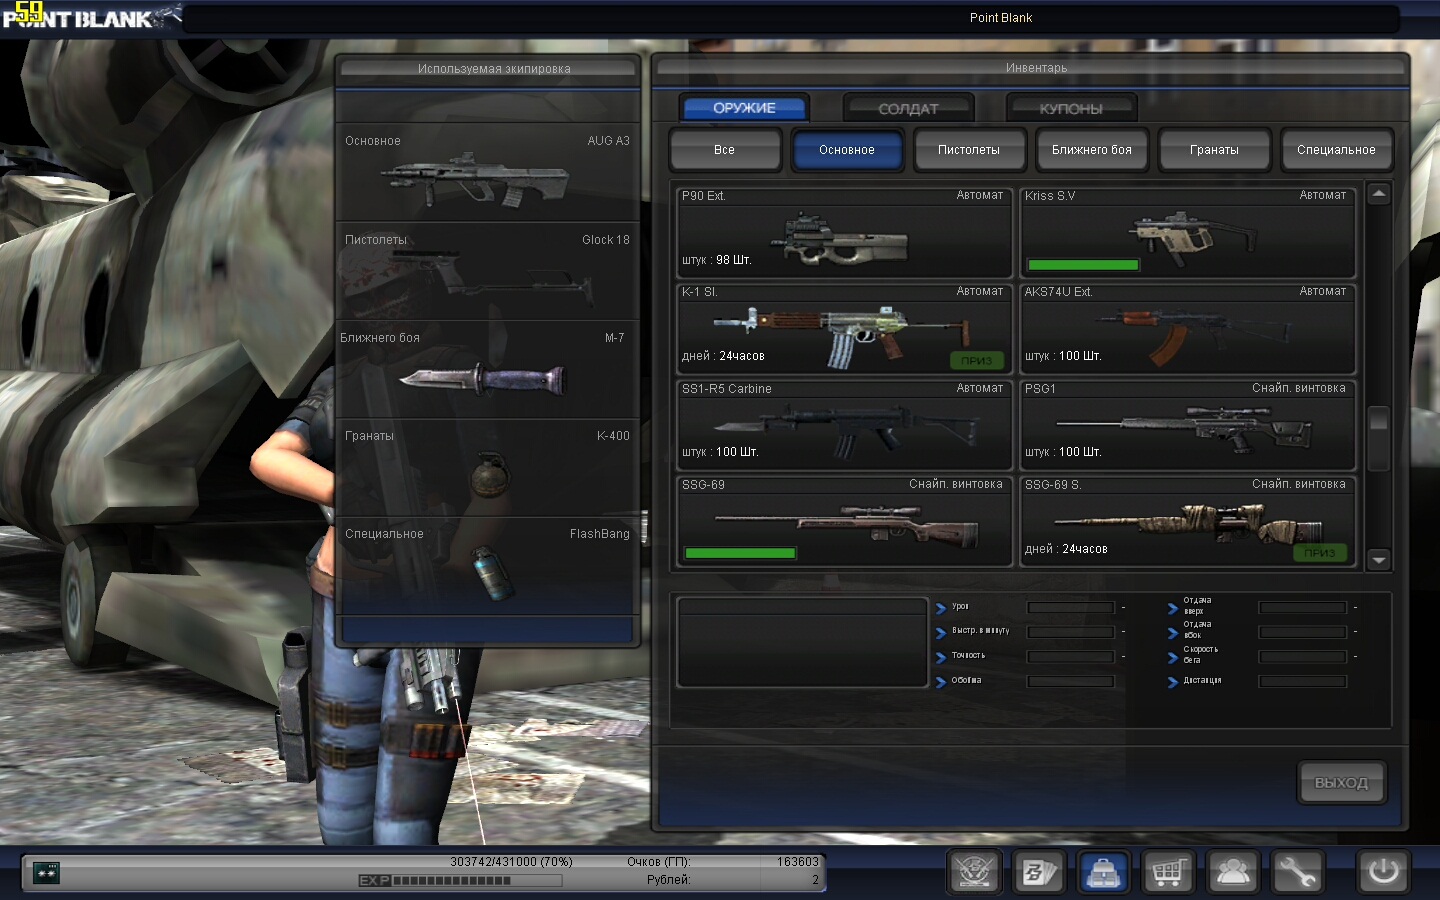Click the equipped AUG A3 primary slot
The height and width of the screenshot is (900, 1440).
click(x=488, y=173)
